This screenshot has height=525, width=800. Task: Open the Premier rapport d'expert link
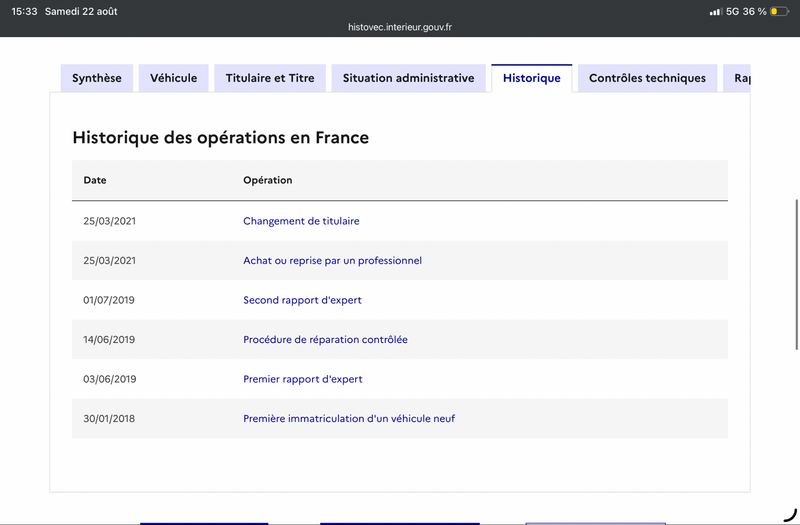tap(303, 379)
